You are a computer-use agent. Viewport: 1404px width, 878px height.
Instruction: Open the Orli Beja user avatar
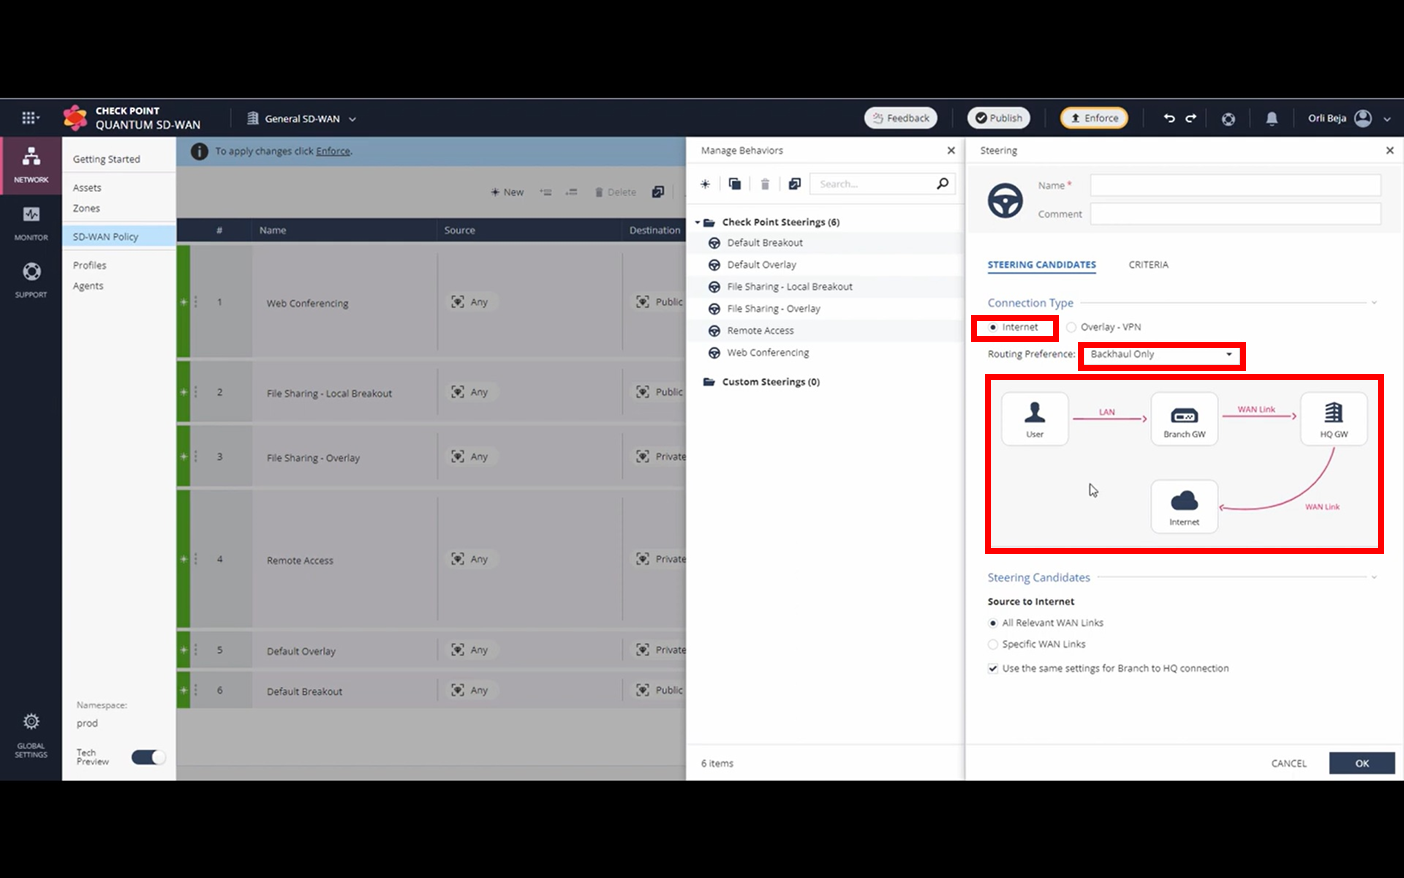click(x=1363, y=118)
